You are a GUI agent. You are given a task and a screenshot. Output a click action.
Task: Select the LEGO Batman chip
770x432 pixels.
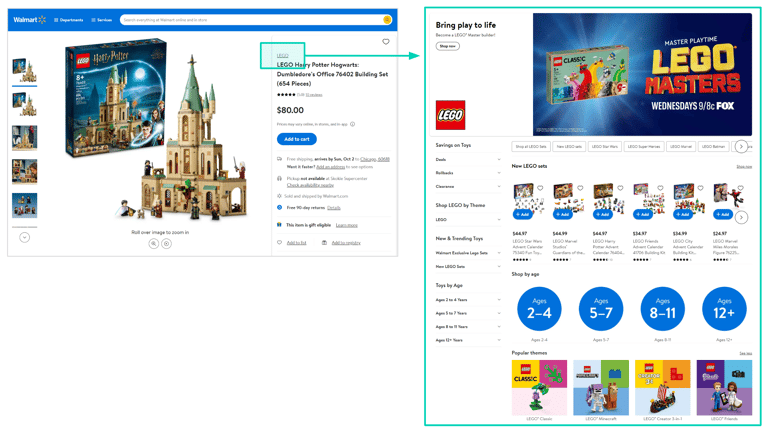coord(713,146)
